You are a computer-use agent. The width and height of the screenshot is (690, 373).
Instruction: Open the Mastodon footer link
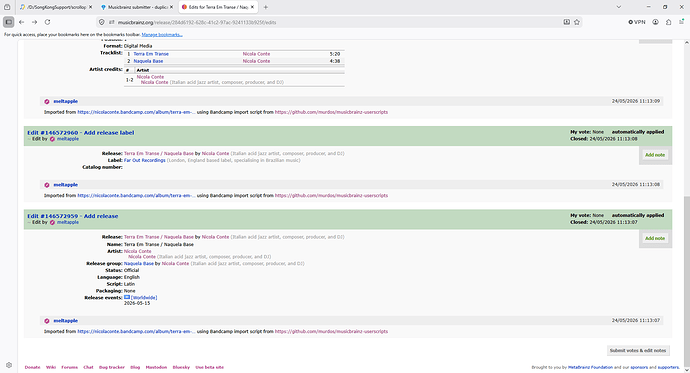(x=156, y=367)
